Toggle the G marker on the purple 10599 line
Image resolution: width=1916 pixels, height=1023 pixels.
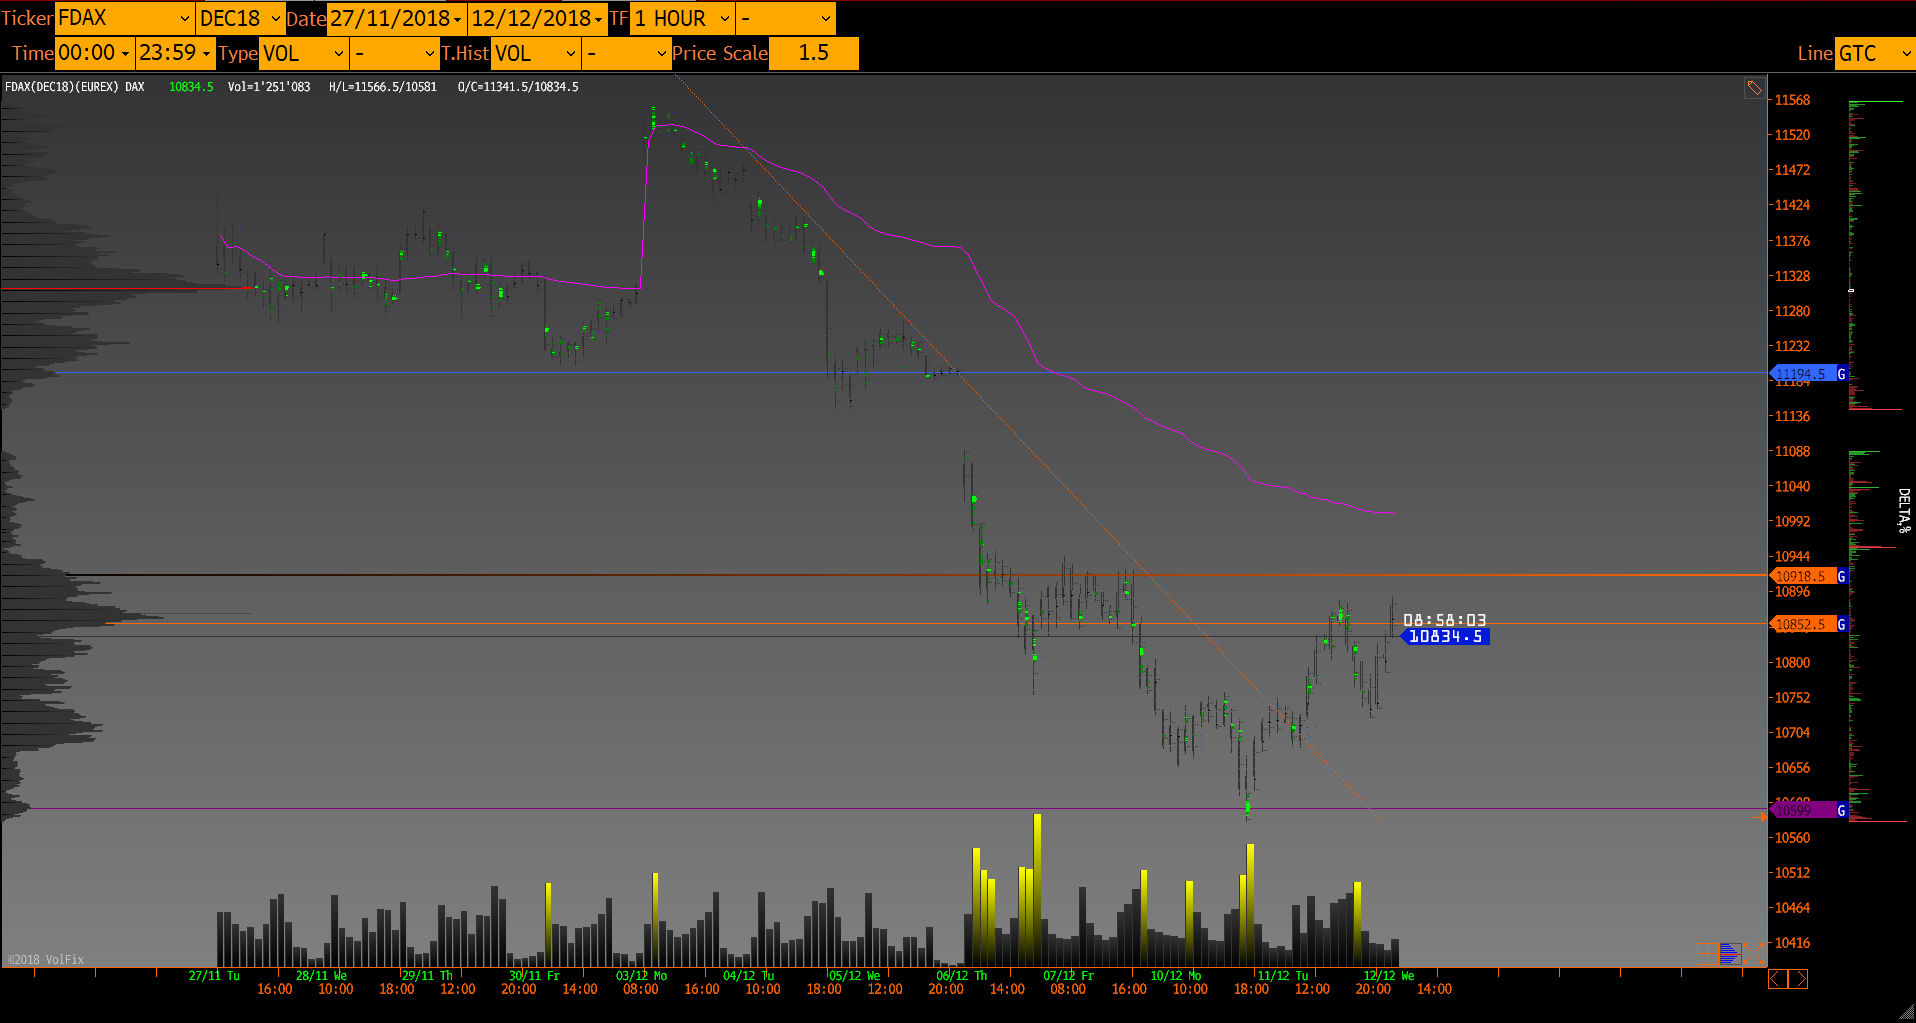pos(1841,810)
